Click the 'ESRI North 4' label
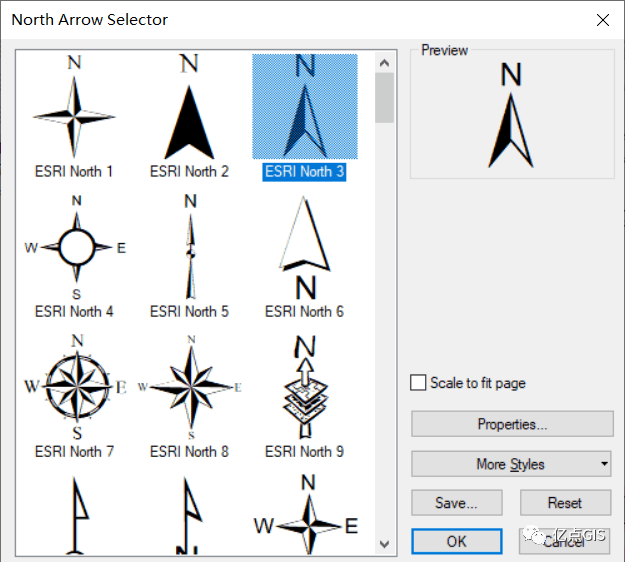The height and width of the screenshot is (562, 625). [x=74, y=312]
